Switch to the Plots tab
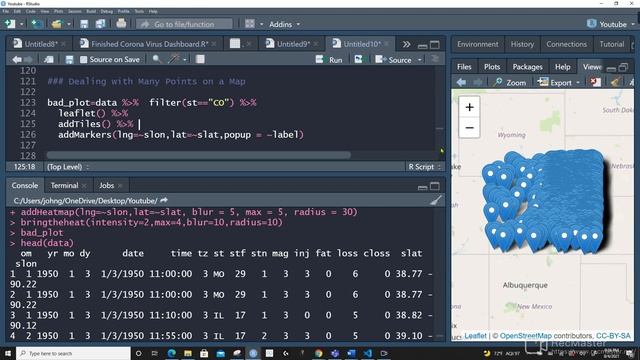The width and height of the screenshot is (640, 360). point(492,67)
